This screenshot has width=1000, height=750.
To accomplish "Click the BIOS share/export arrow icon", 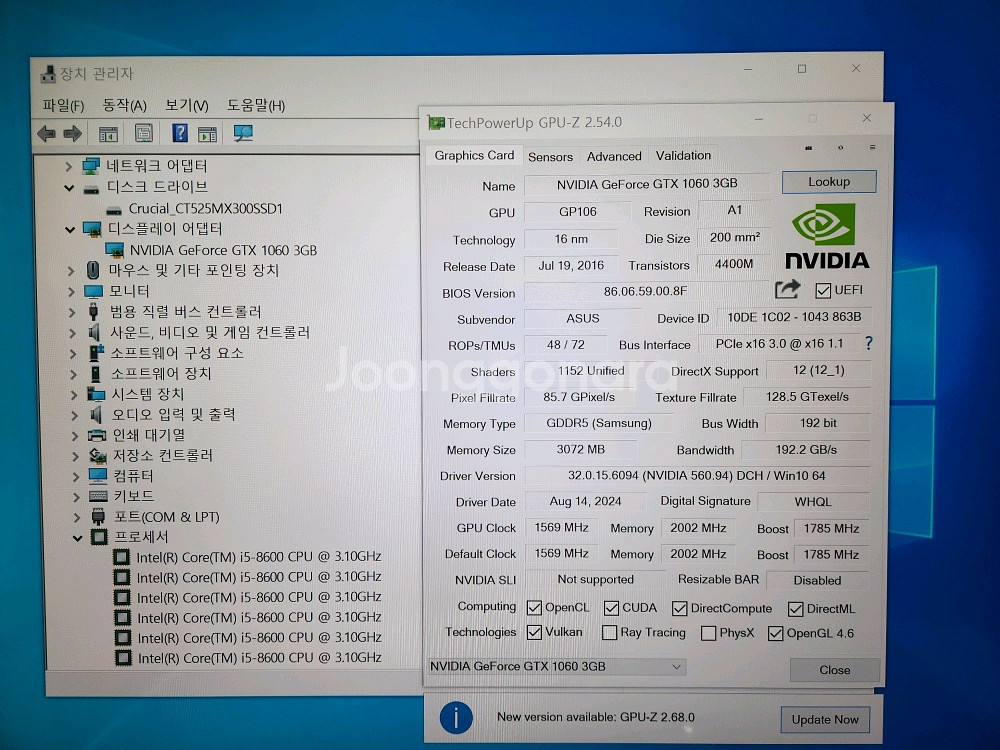I will 788,290.
